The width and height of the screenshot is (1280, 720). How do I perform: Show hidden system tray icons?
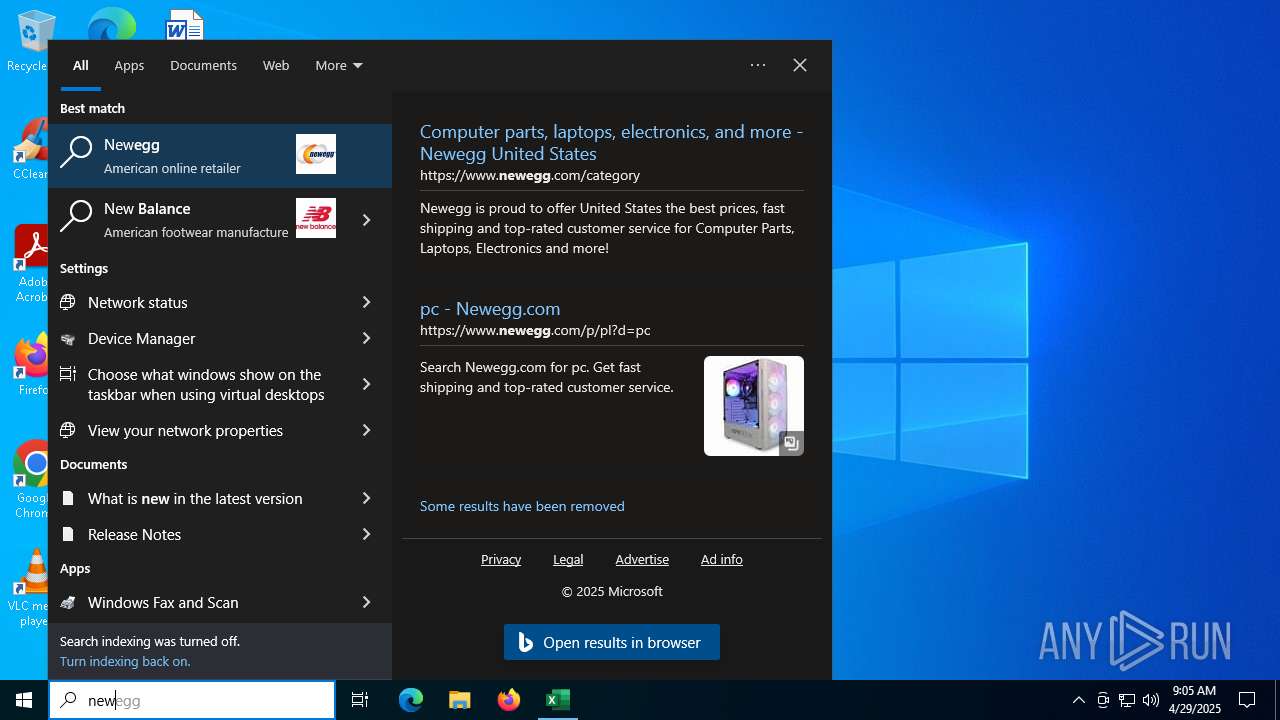pyautogui.click(x=1079, y=700)
